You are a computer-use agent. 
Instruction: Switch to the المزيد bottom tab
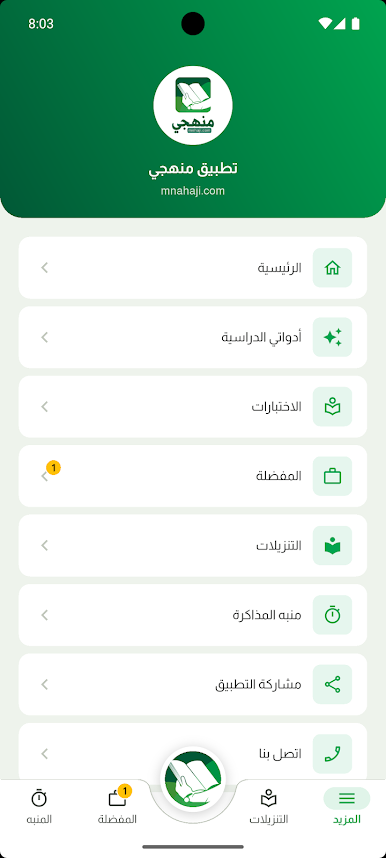pos(347,807)
